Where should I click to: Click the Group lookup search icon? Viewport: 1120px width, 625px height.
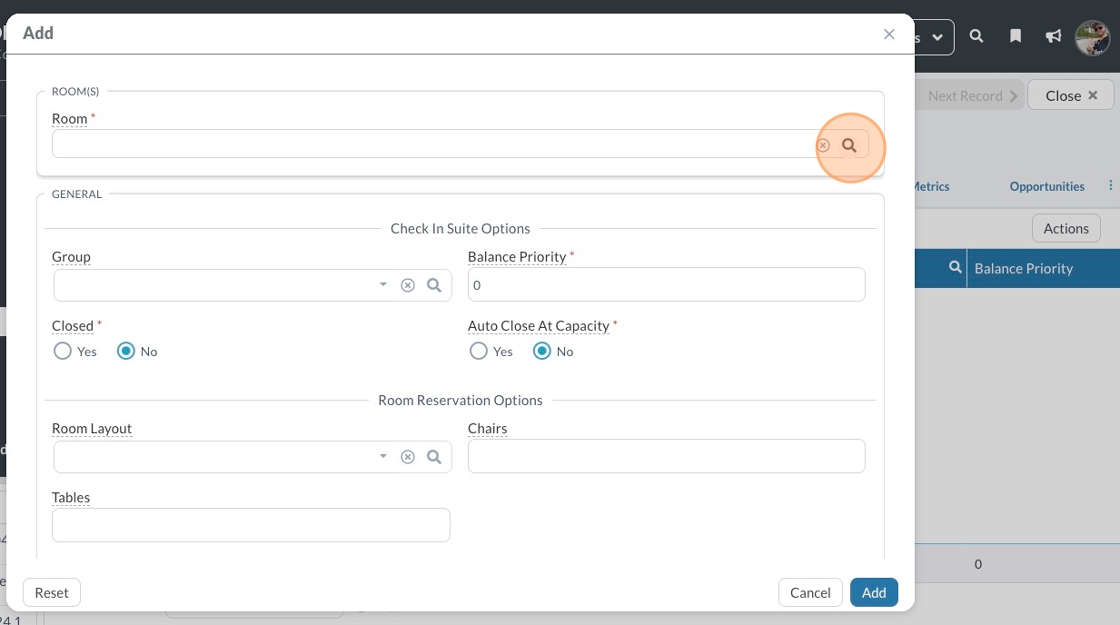pos(434,285)
